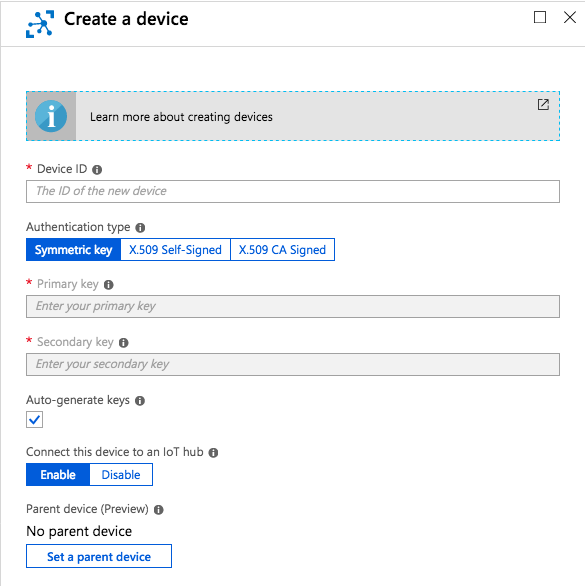
Task: Choose X.509 CA Signed authentication
Action: (282, 250)
